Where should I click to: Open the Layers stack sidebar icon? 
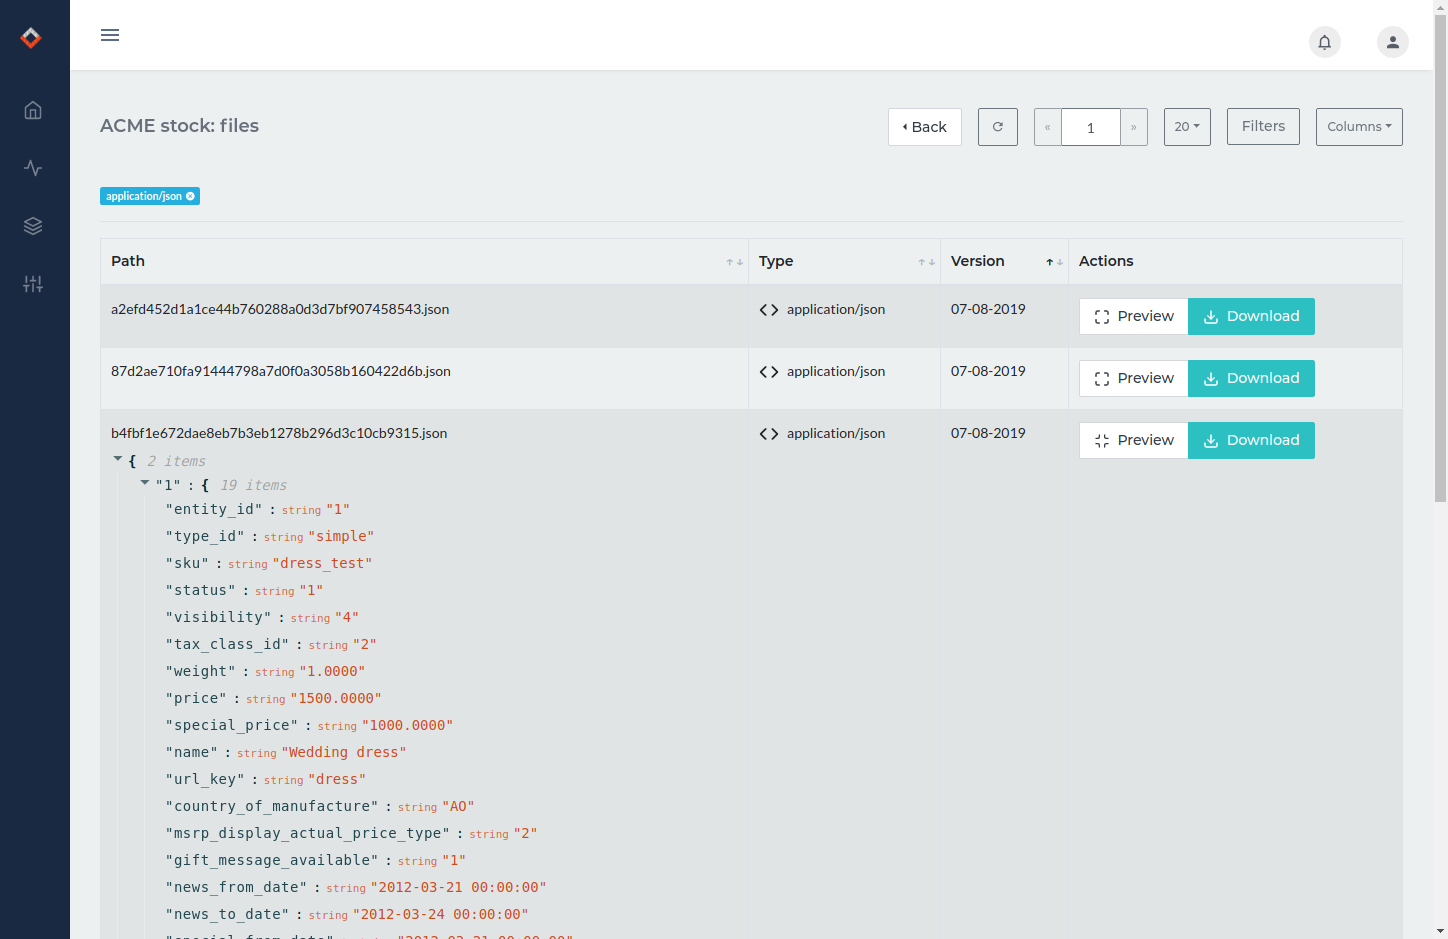coord(33,226)
